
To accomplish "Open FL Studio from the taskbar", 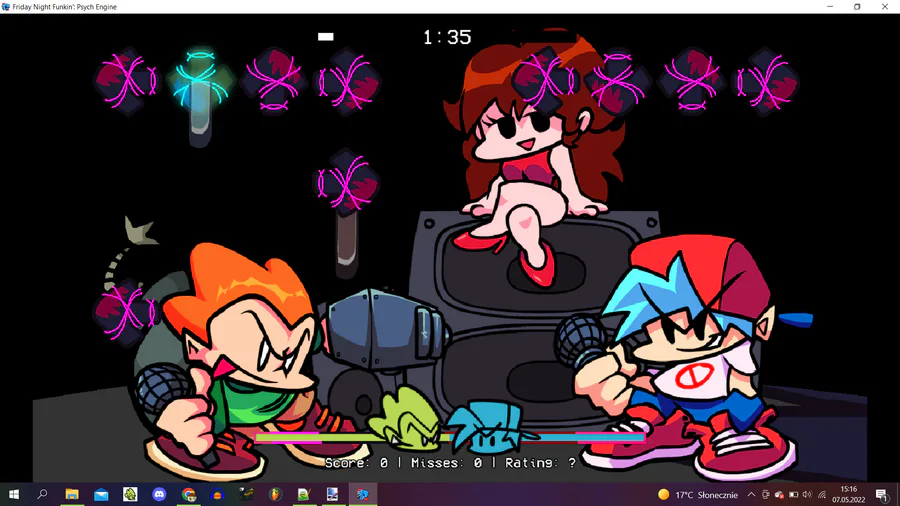I will [x=276, y=494].
